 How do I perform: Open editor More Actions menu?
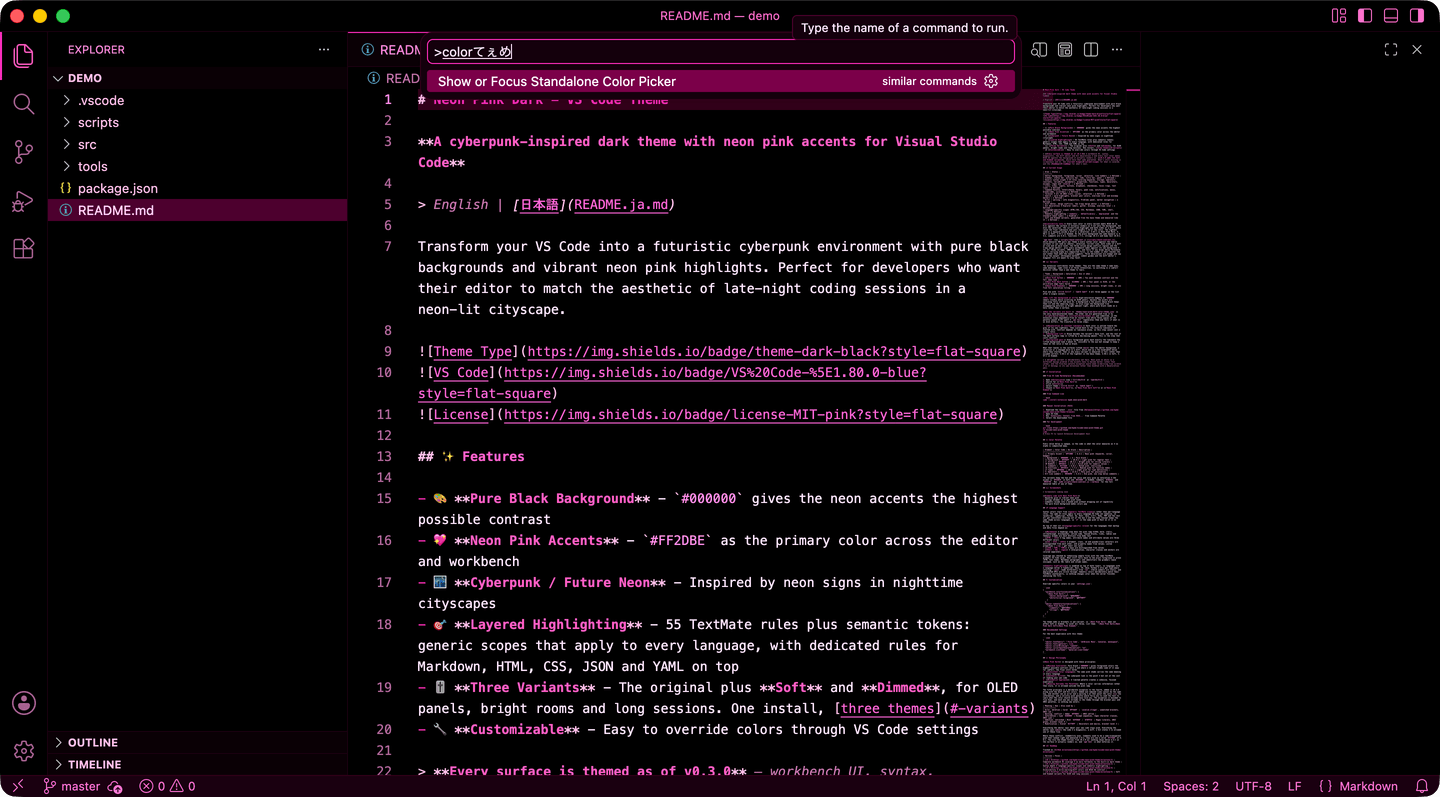1117,49
